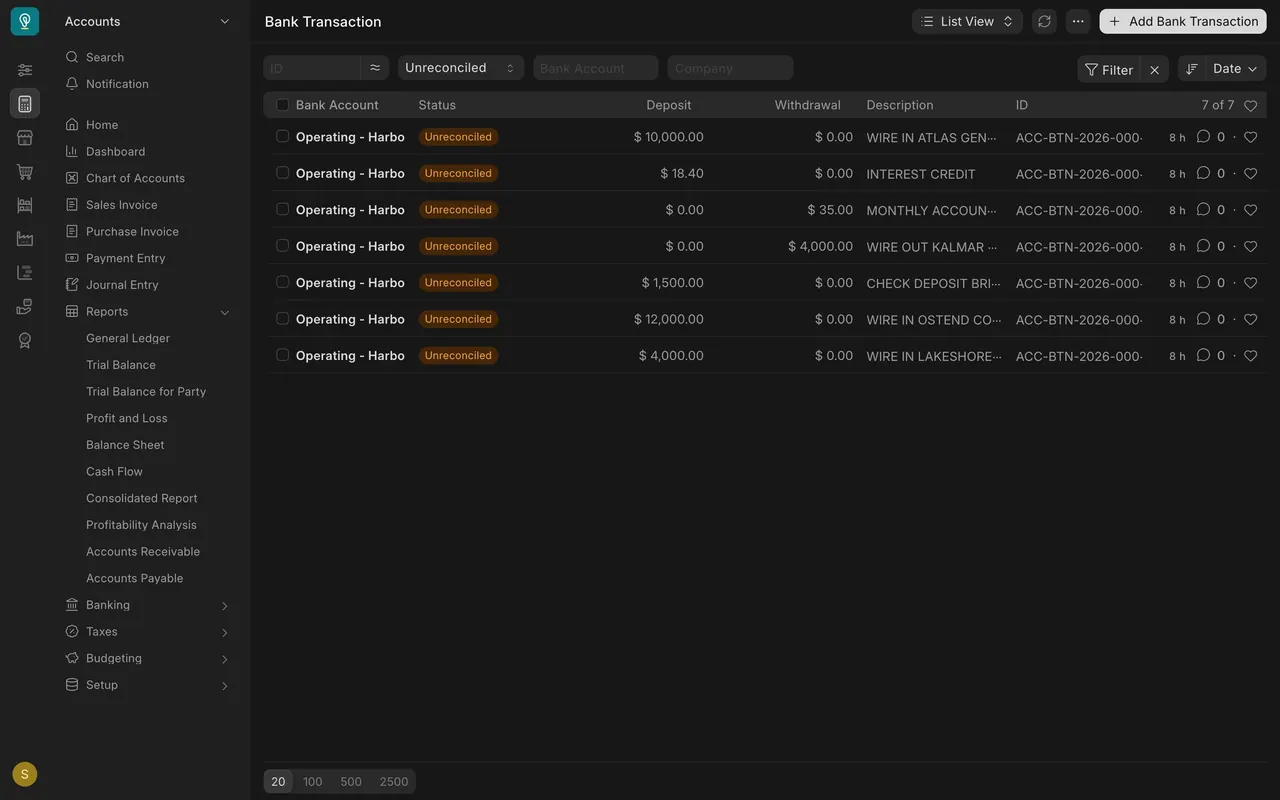Open the storefront module icon in left rail

[25, 137]
